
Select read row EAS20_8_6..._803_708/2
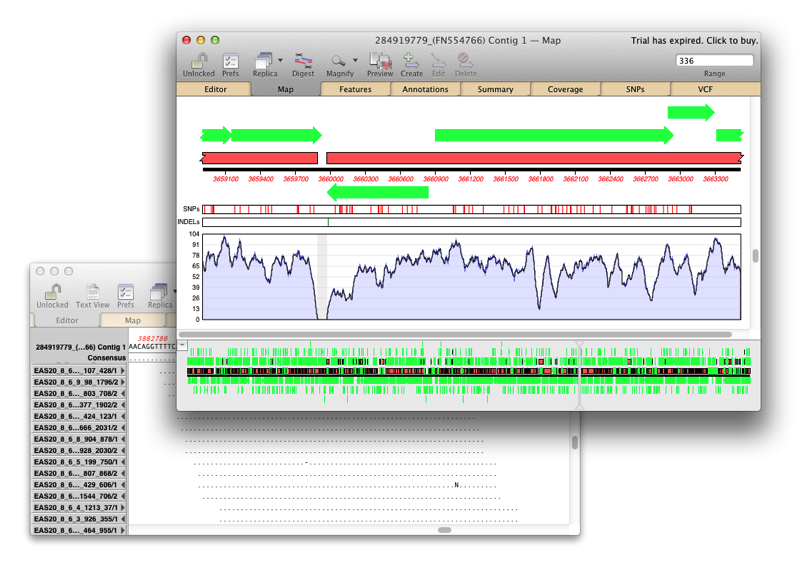[x=79, y=393]
